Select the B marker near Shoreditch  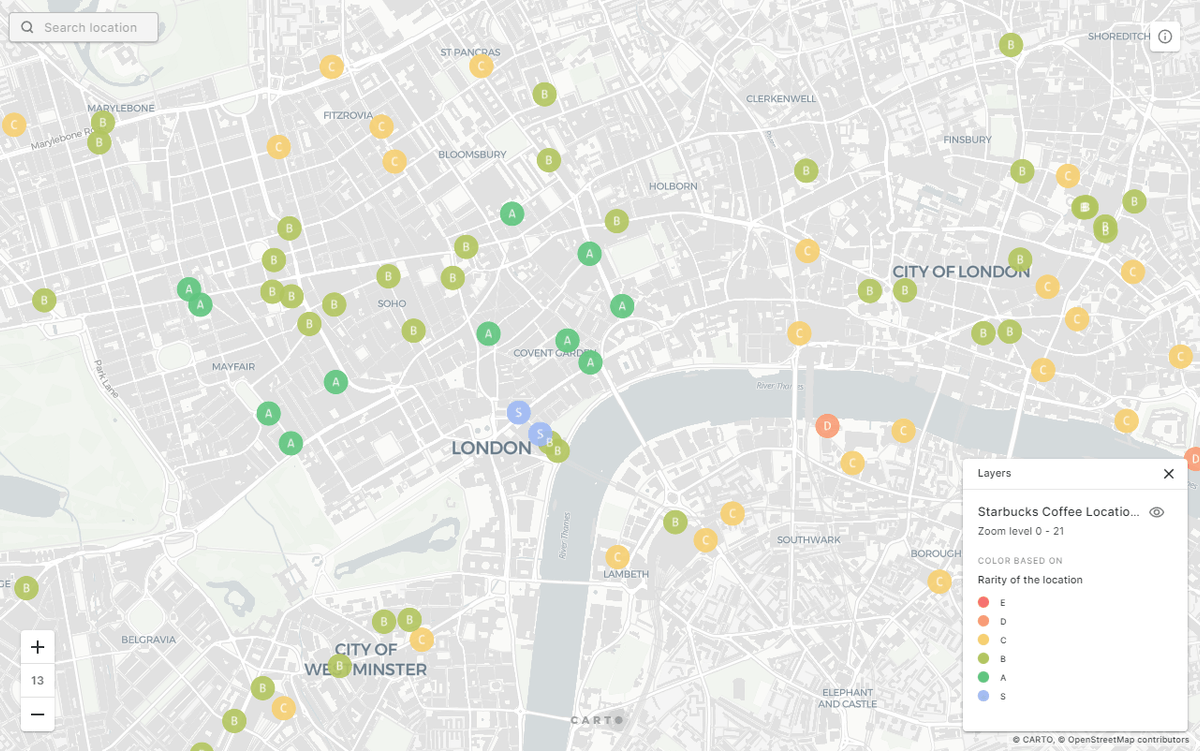[x=1011, y=44]
